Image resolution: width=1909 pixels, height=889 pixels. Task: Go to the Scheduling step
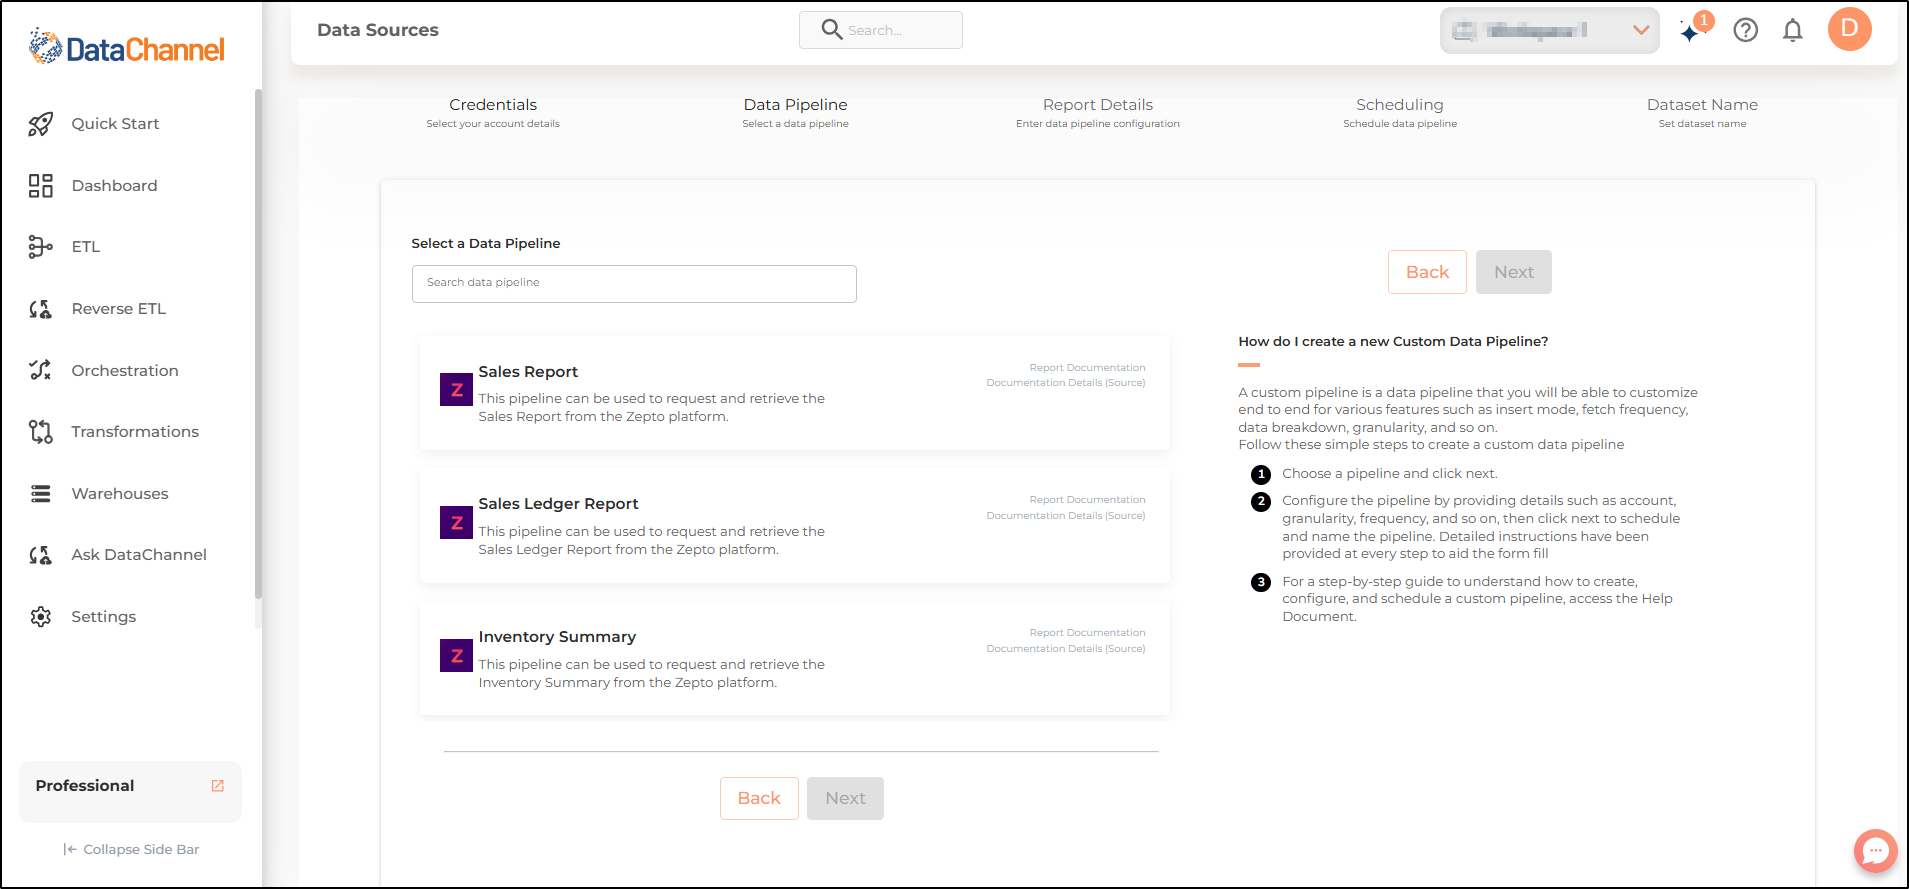point(1400,113)
